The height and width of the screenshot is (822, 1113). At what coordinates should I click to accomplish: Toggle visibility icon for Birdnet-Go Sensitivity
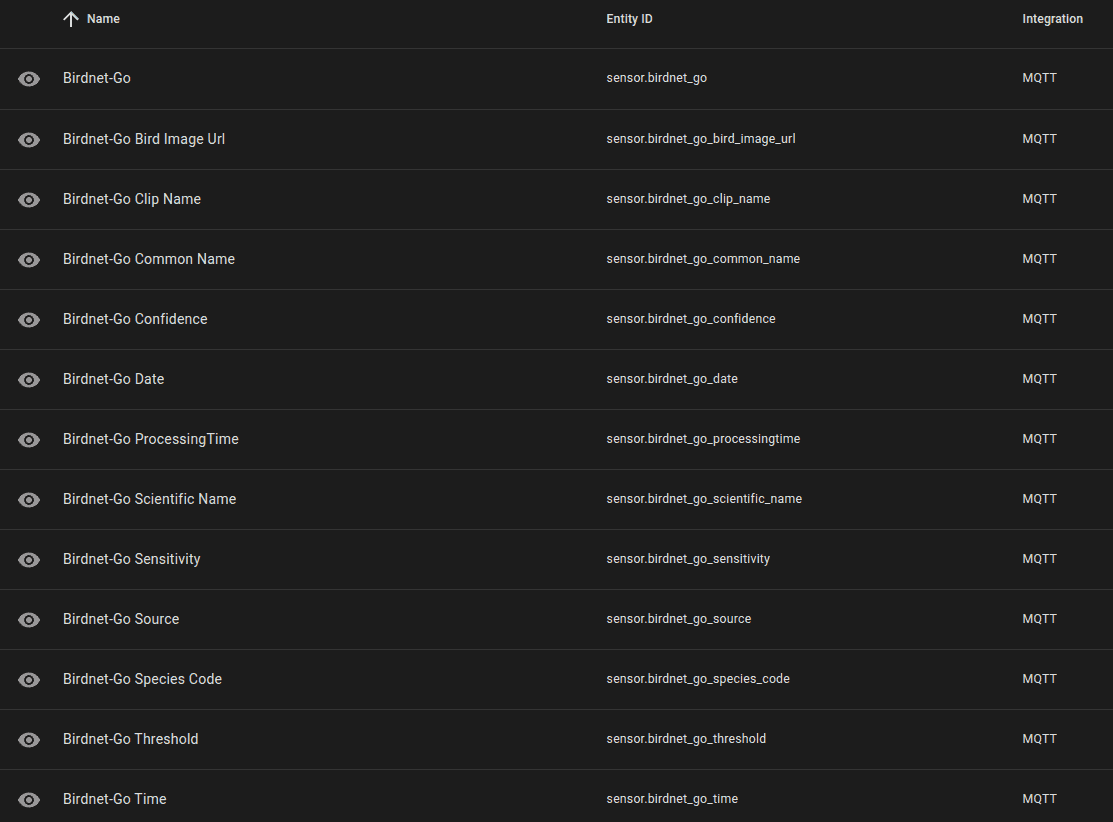[x=29, y=559]
